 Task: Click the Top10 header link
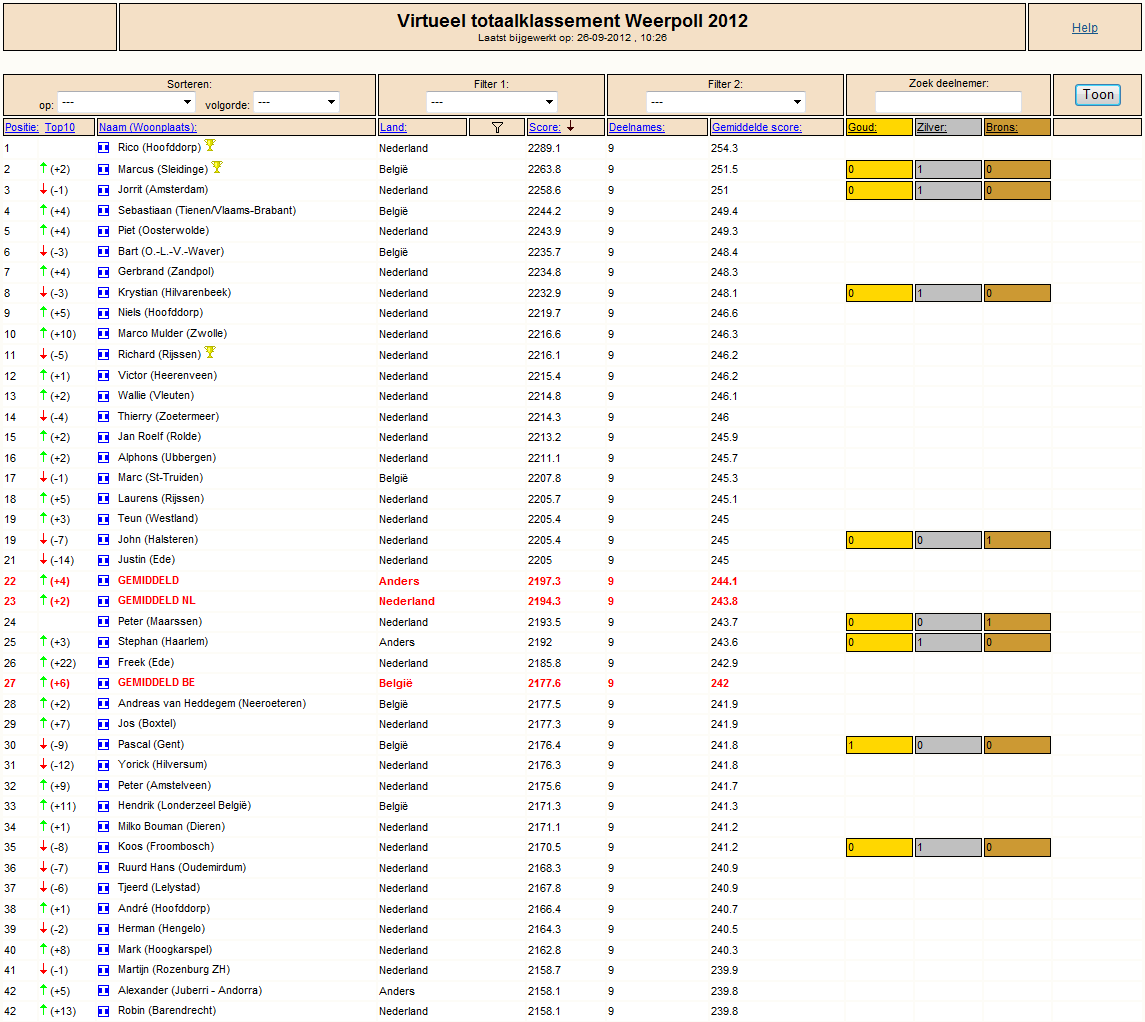[60, 127]
